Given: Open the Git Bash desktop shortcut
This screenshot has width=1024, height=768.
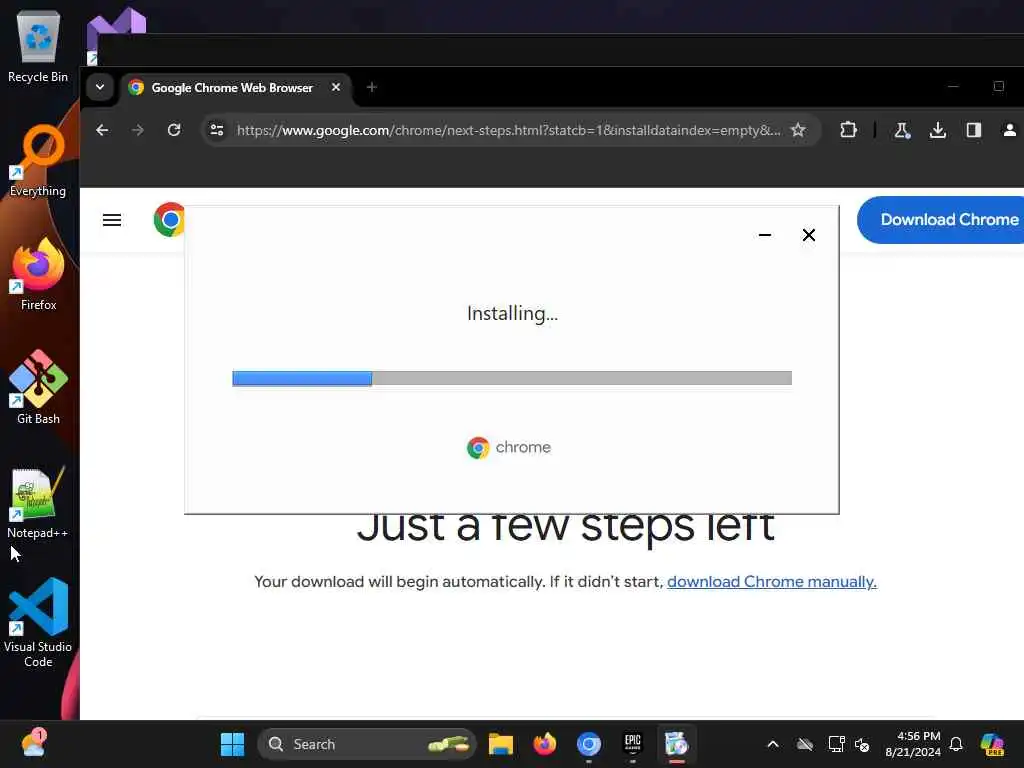Looking at the screenshot, I should click(x=38, y=388).
